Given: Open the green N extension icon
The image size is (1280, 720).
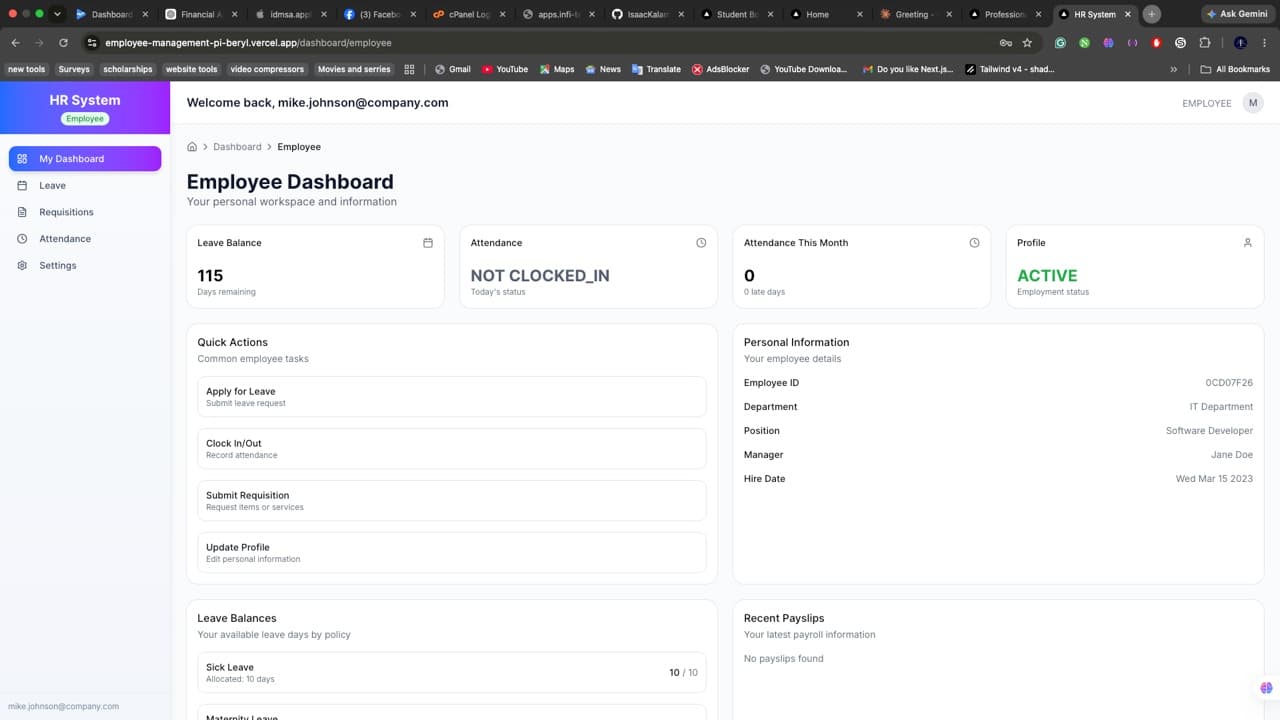Looking at the screenshot, I should pos(1084,43).
